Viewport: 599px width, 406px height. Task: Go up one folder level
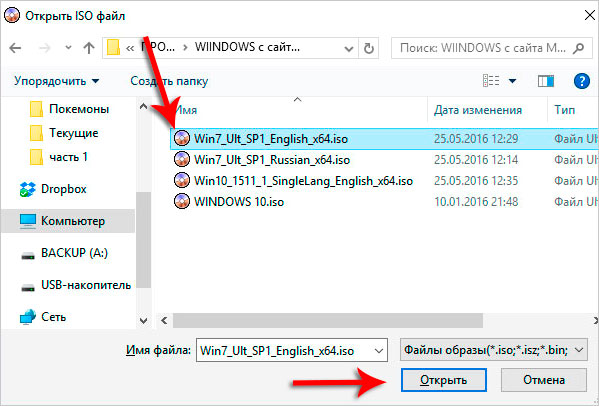[x=89, y=48]
